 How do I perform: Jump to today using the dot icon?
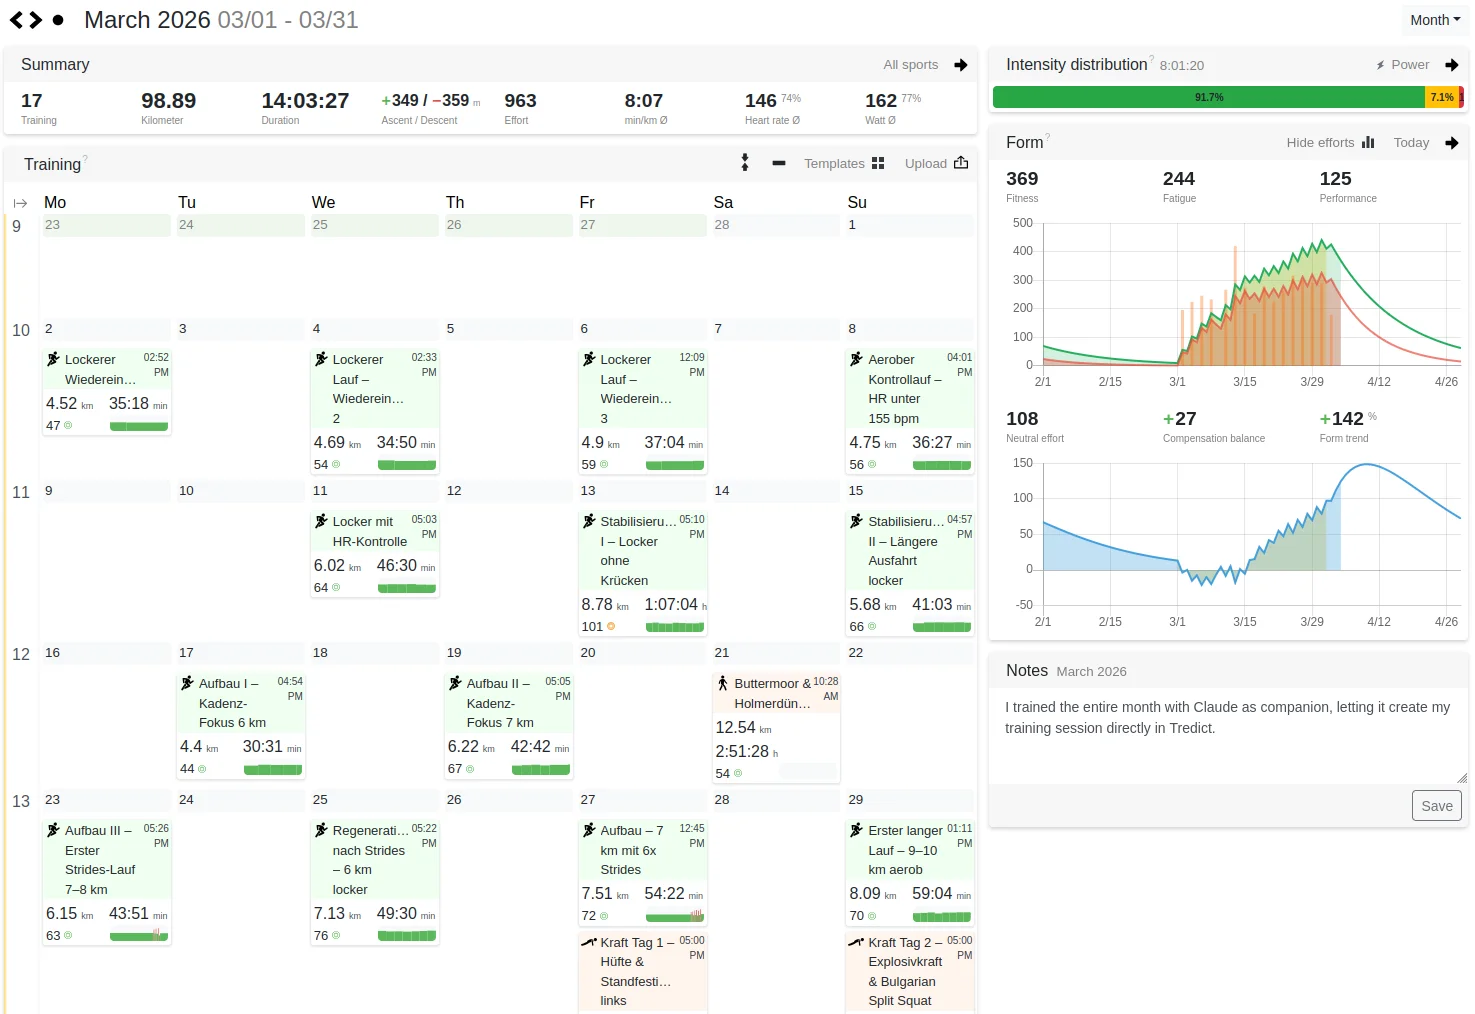(x=58, y=20)
